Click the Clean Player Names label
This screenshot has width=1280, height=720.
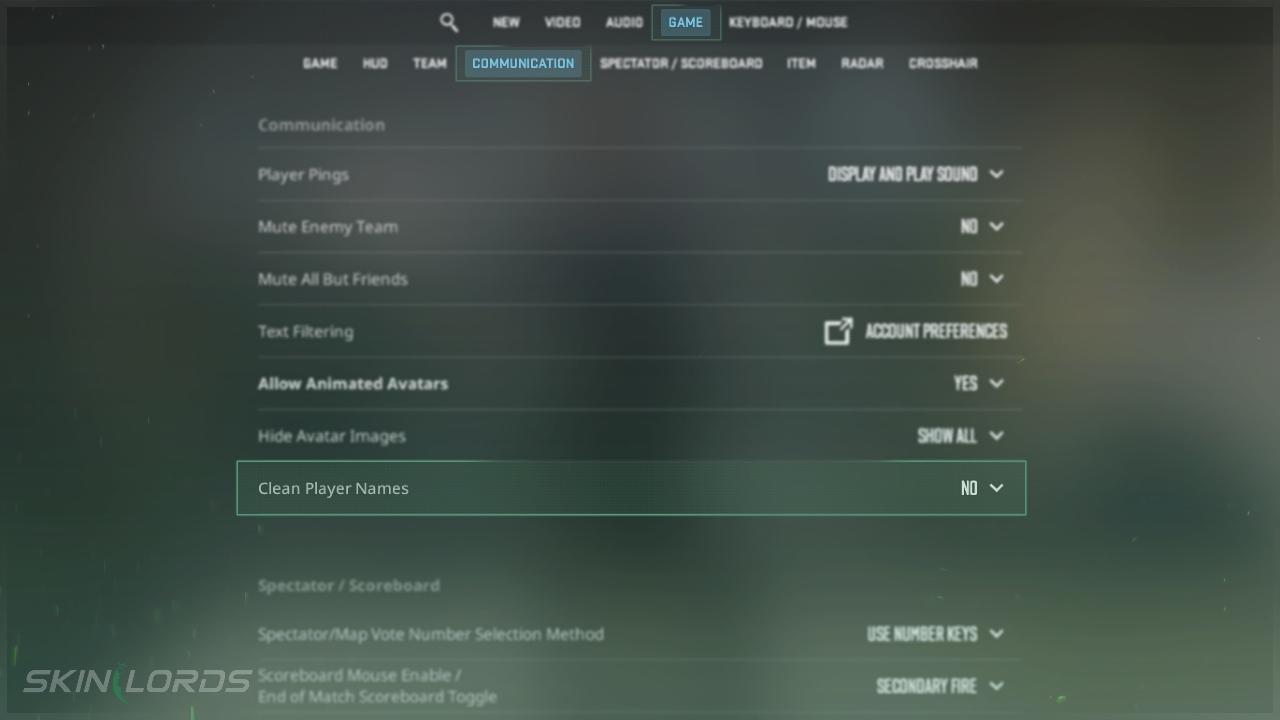[333, 489]
